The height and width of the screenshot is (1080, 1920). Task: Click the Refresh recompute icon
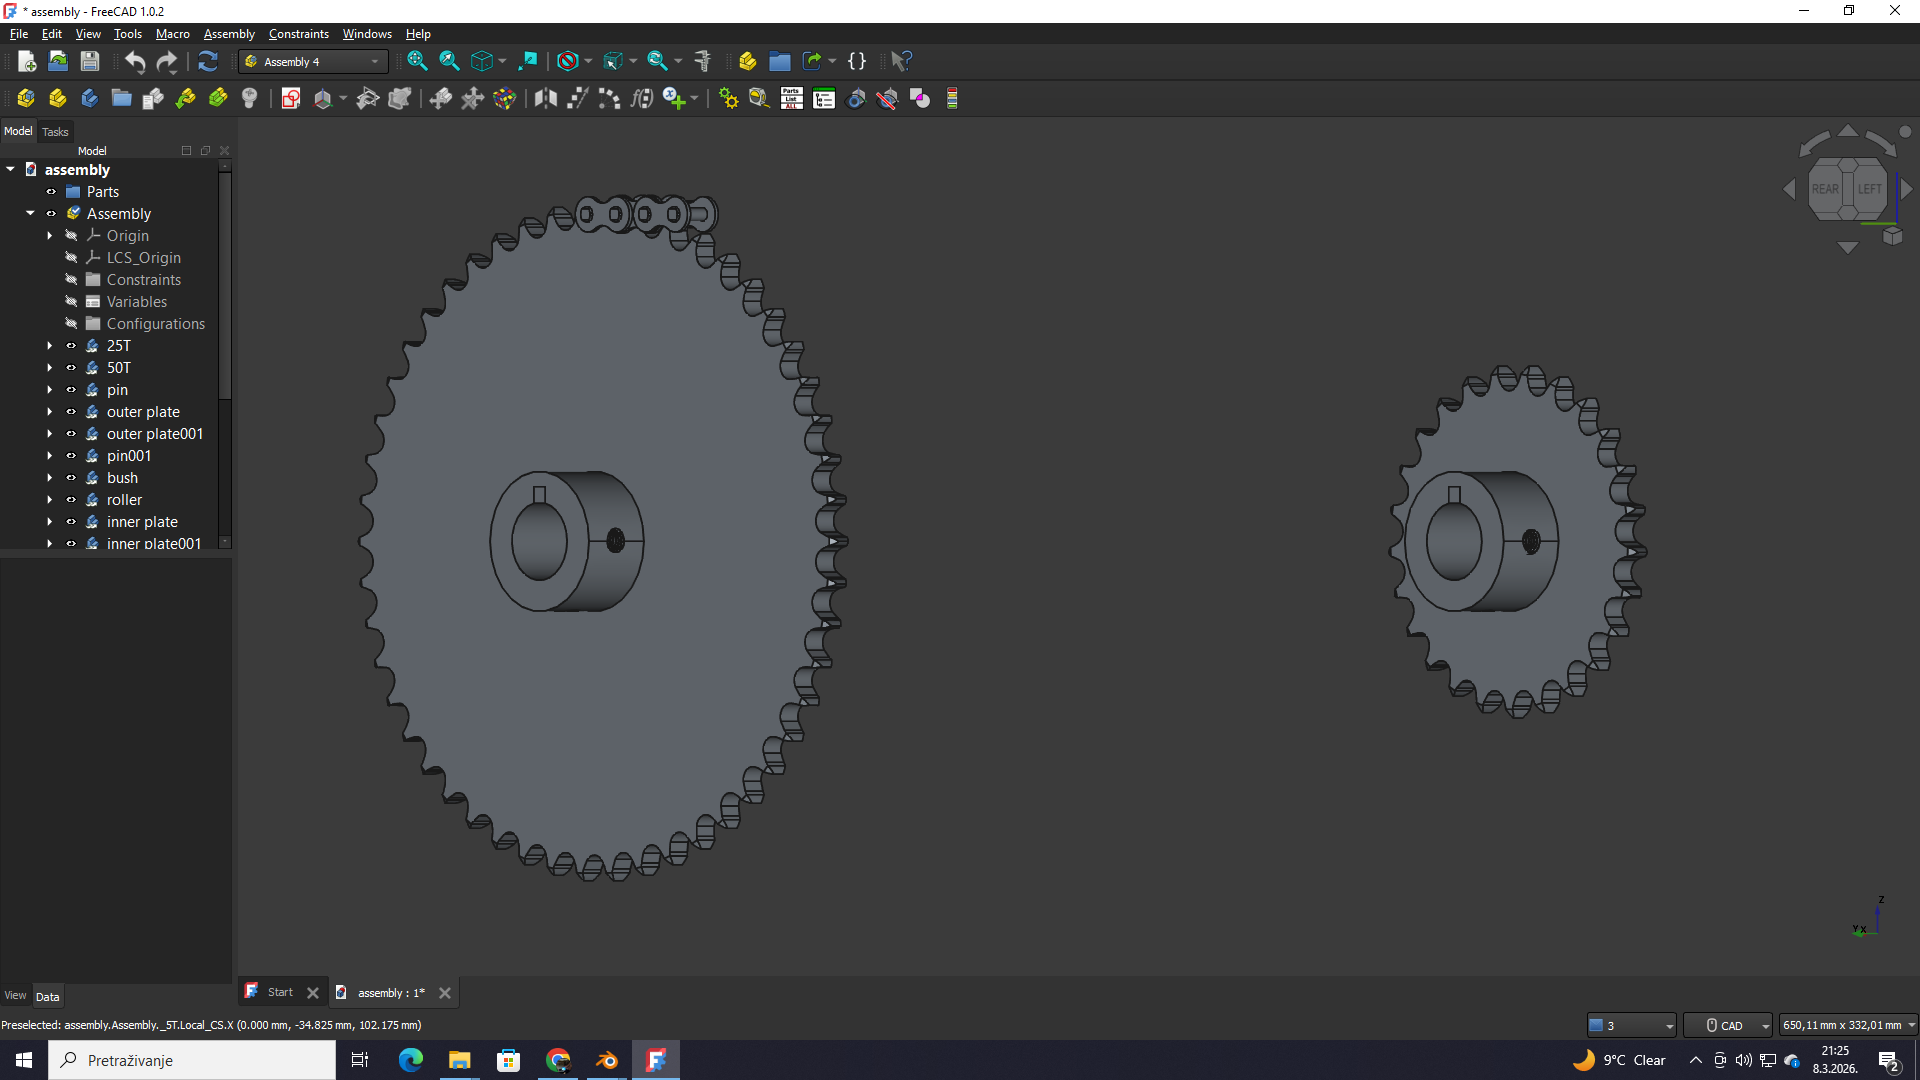pos(208,62)
